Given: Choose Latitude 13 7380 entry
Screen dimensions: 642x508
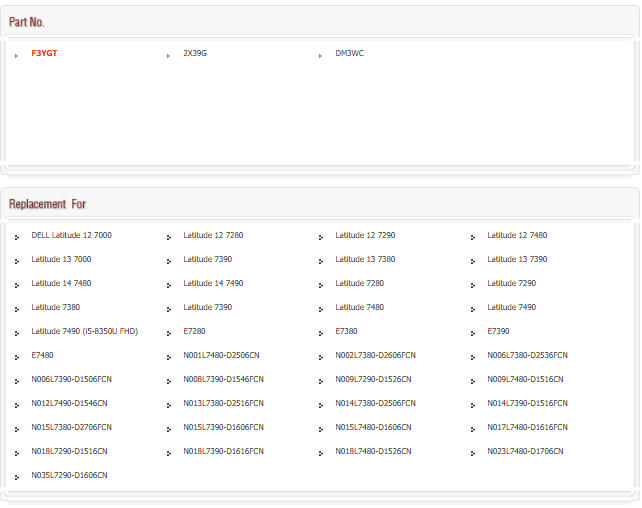Looking at the screenshot, I should tap(365, 260).
